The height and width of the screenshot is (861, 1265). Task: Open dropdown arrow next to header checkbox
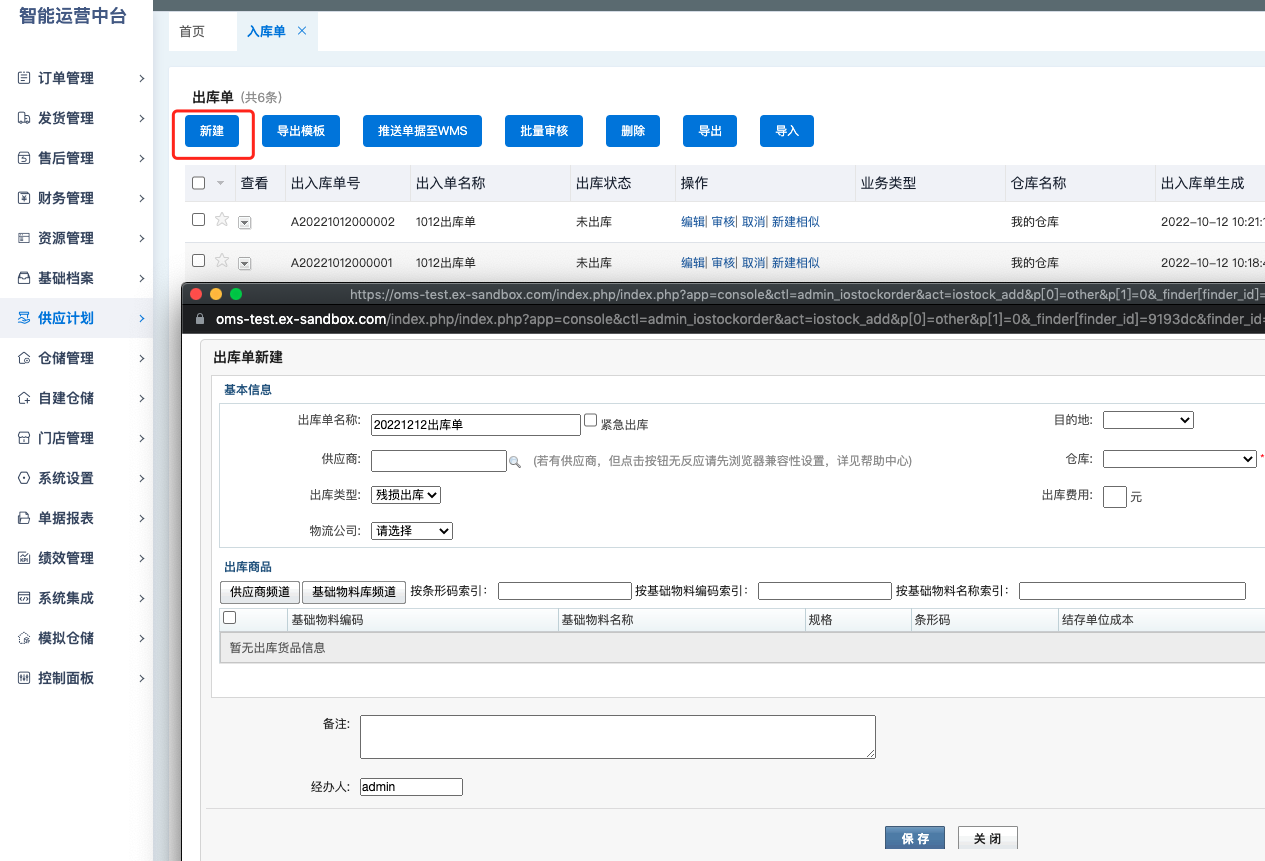point(220,183)
